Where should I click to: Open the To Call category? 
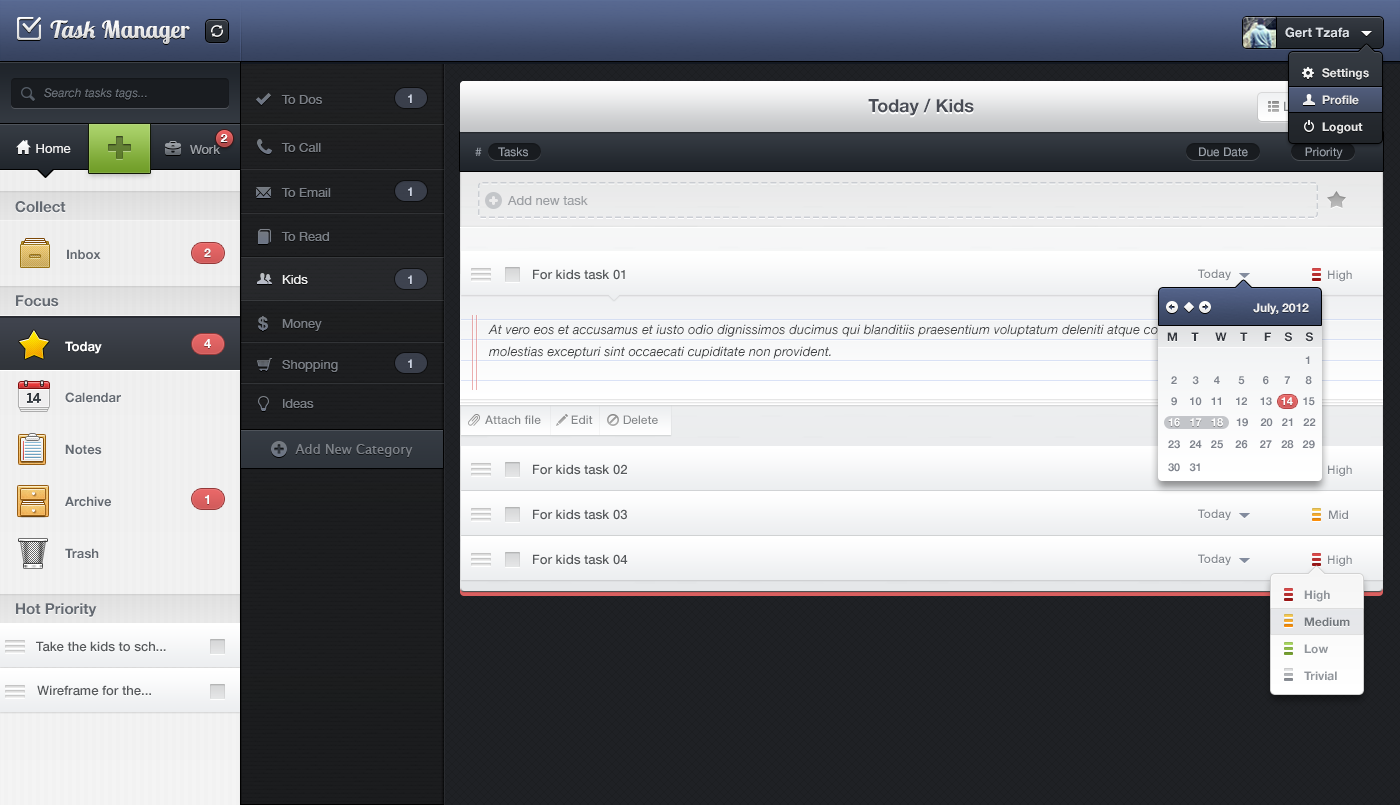coord(342,147)
